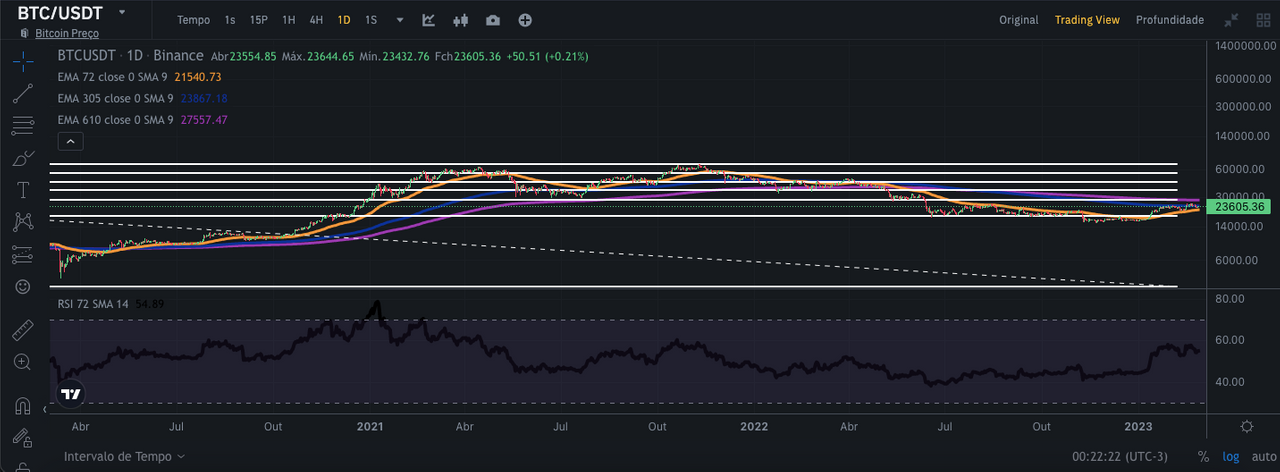Open the emoji icons tool
The height and width of the screenshot is (472, 1280).
point(23,286)
